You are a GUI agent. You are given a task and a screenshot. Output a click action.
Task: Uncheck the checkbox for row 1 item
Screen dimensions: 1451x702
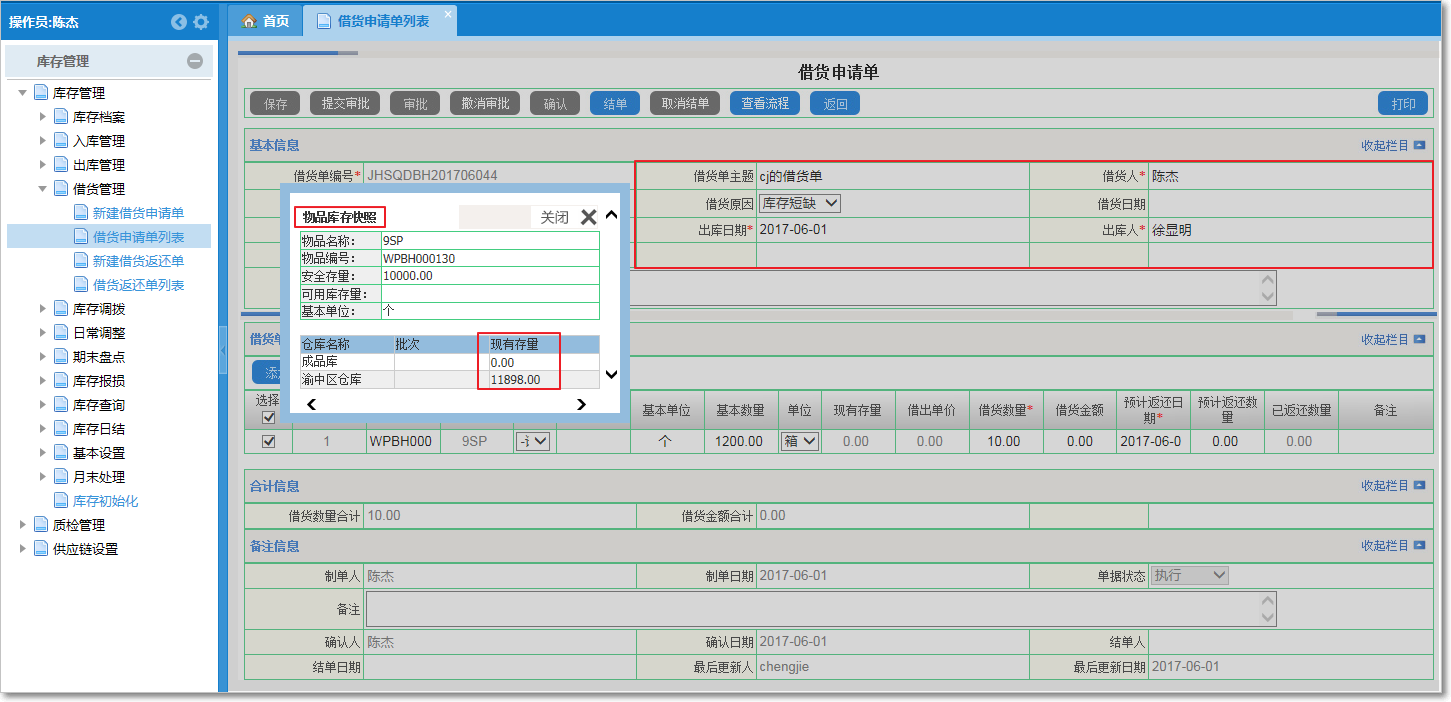click(268, 441)
